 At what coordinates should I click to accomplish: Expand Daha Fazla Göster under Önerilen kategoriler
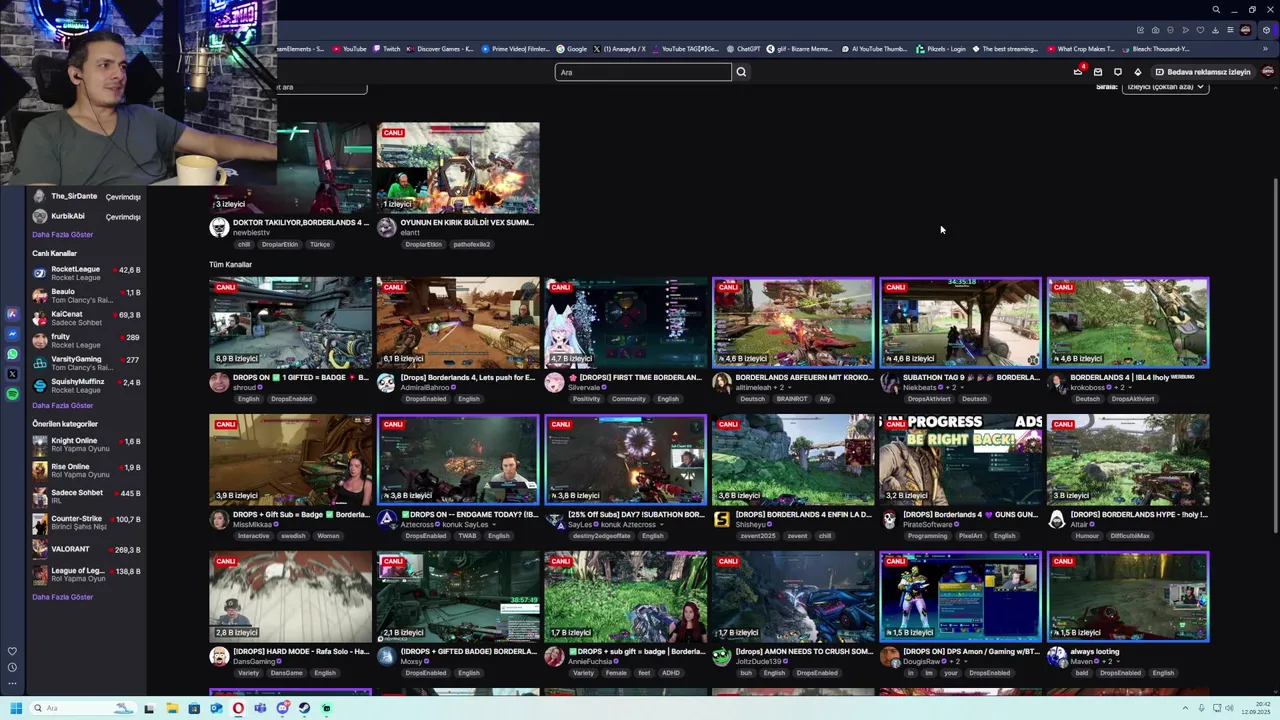[x=62, y=597]
